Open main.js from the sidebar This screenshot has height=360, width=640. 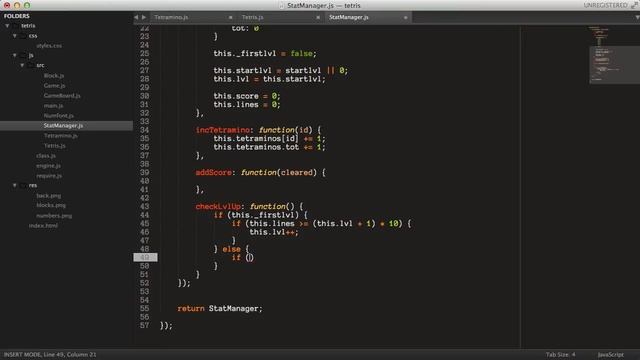53,106
